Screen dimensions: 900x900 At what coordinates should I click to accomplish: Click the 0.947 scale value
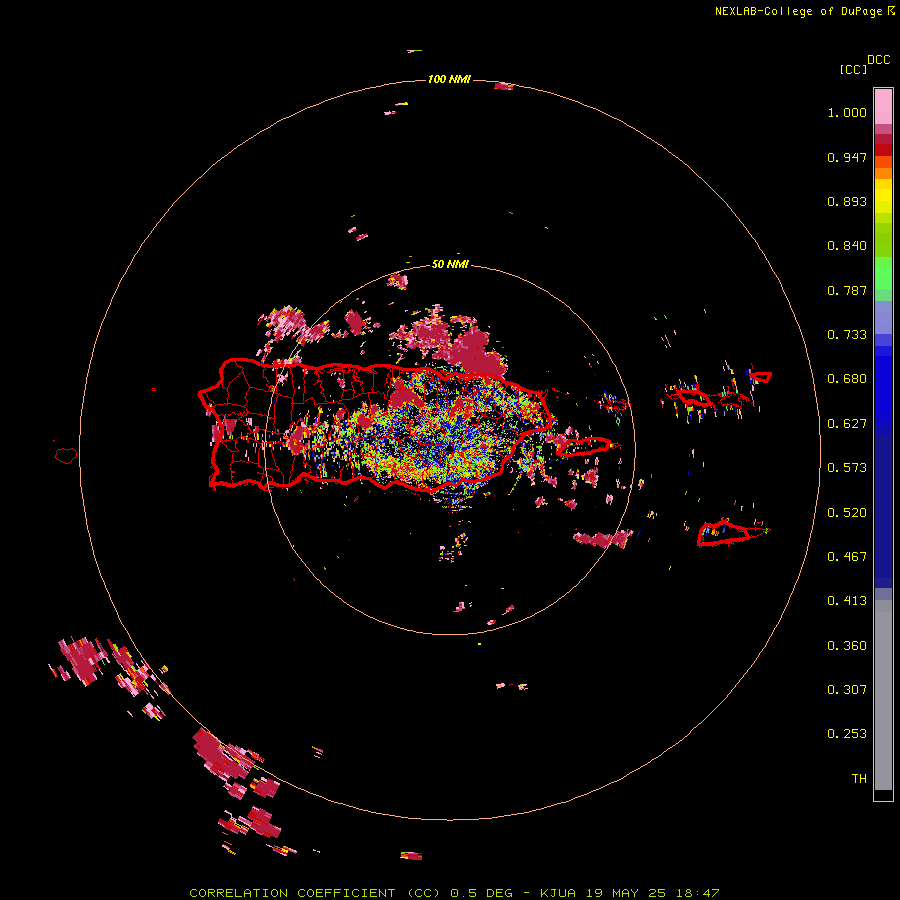(847, 157)
